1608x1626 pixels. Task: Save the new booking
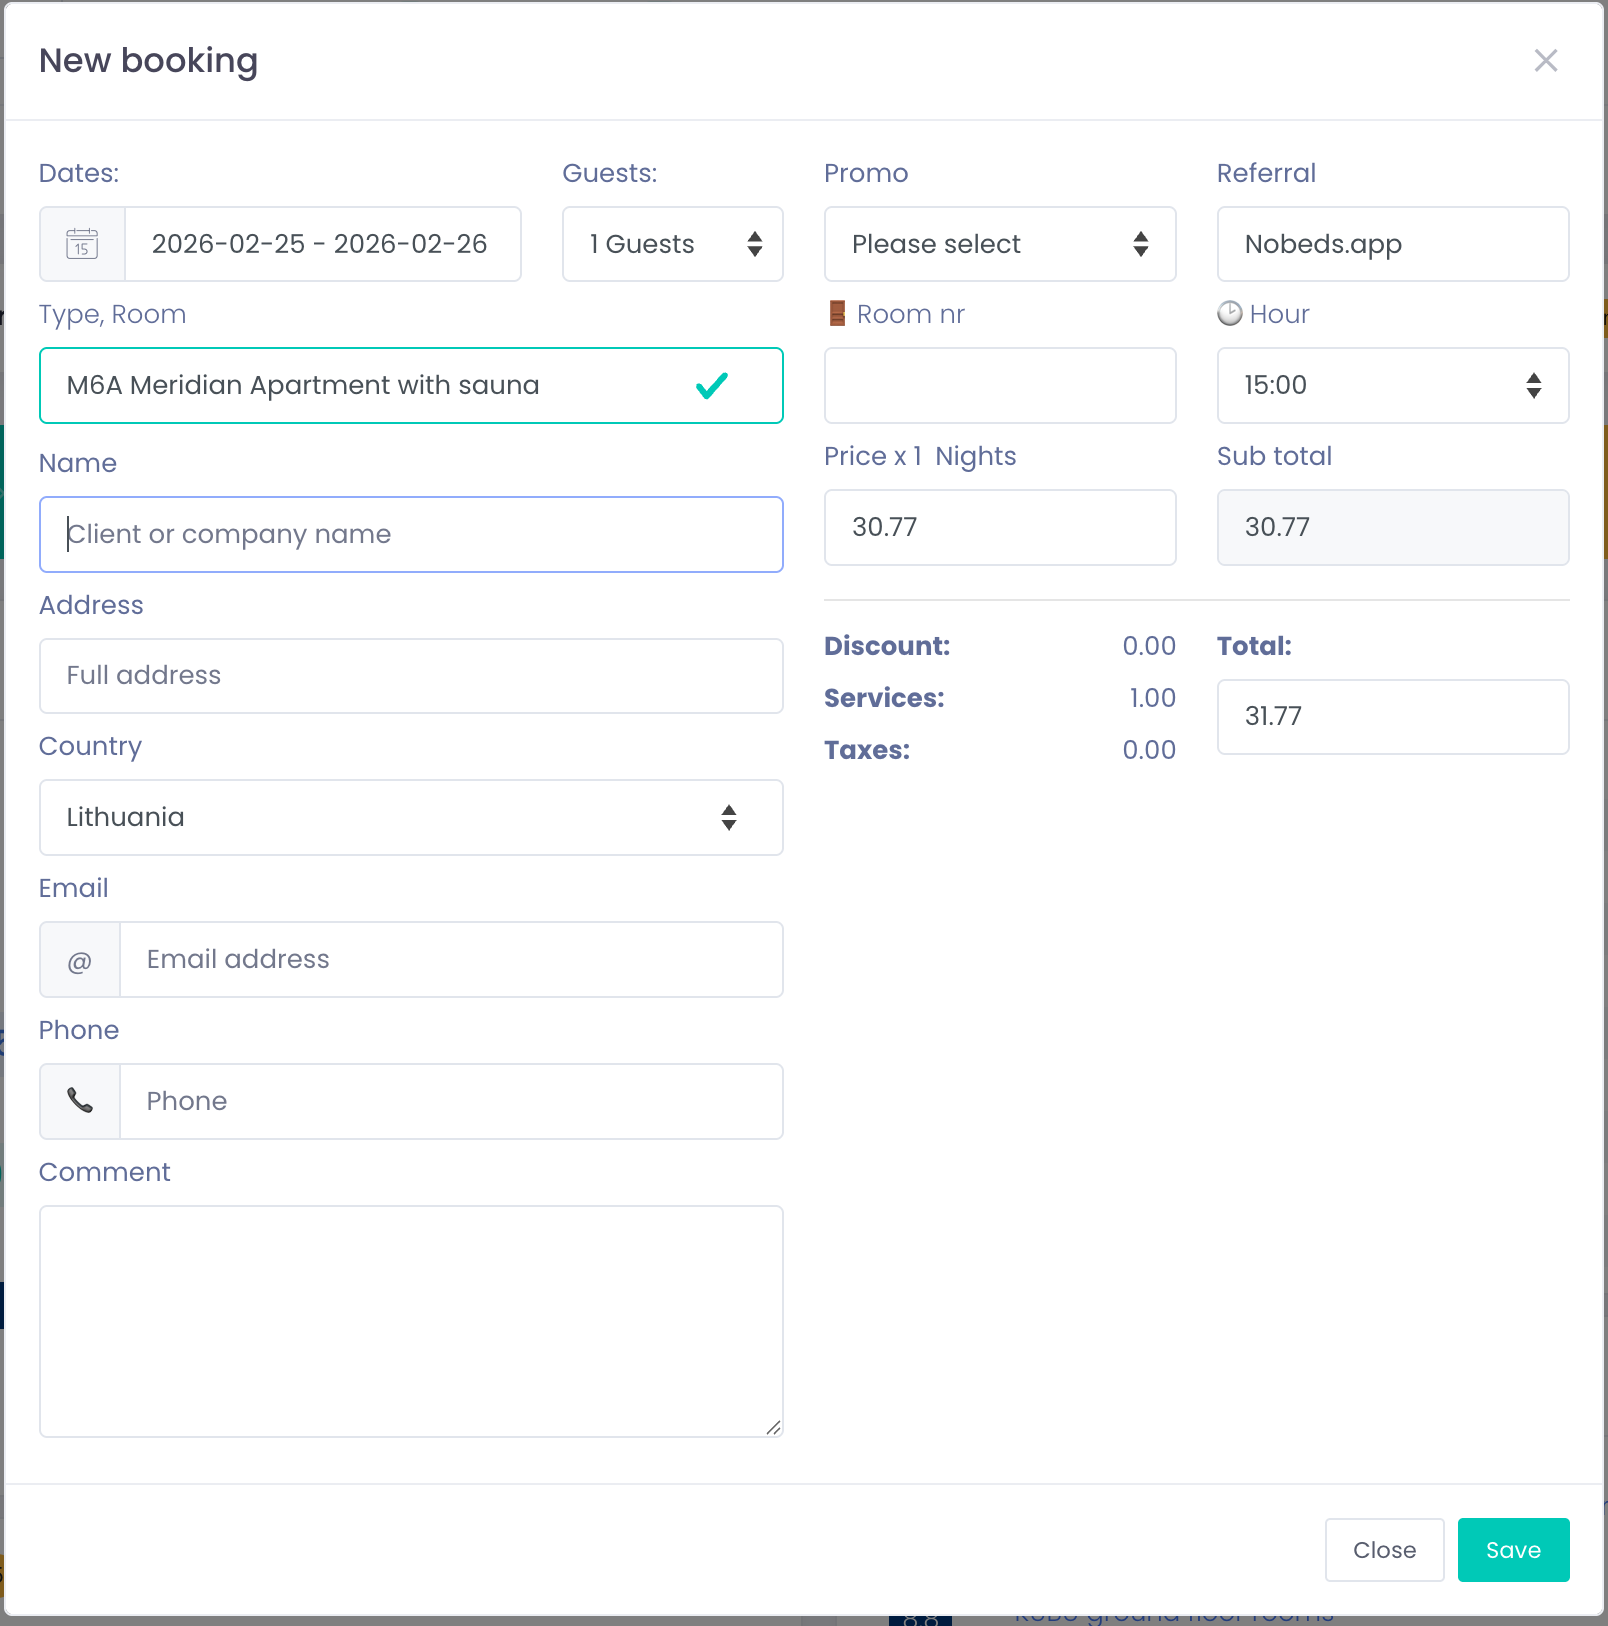coord(1513,1550)
